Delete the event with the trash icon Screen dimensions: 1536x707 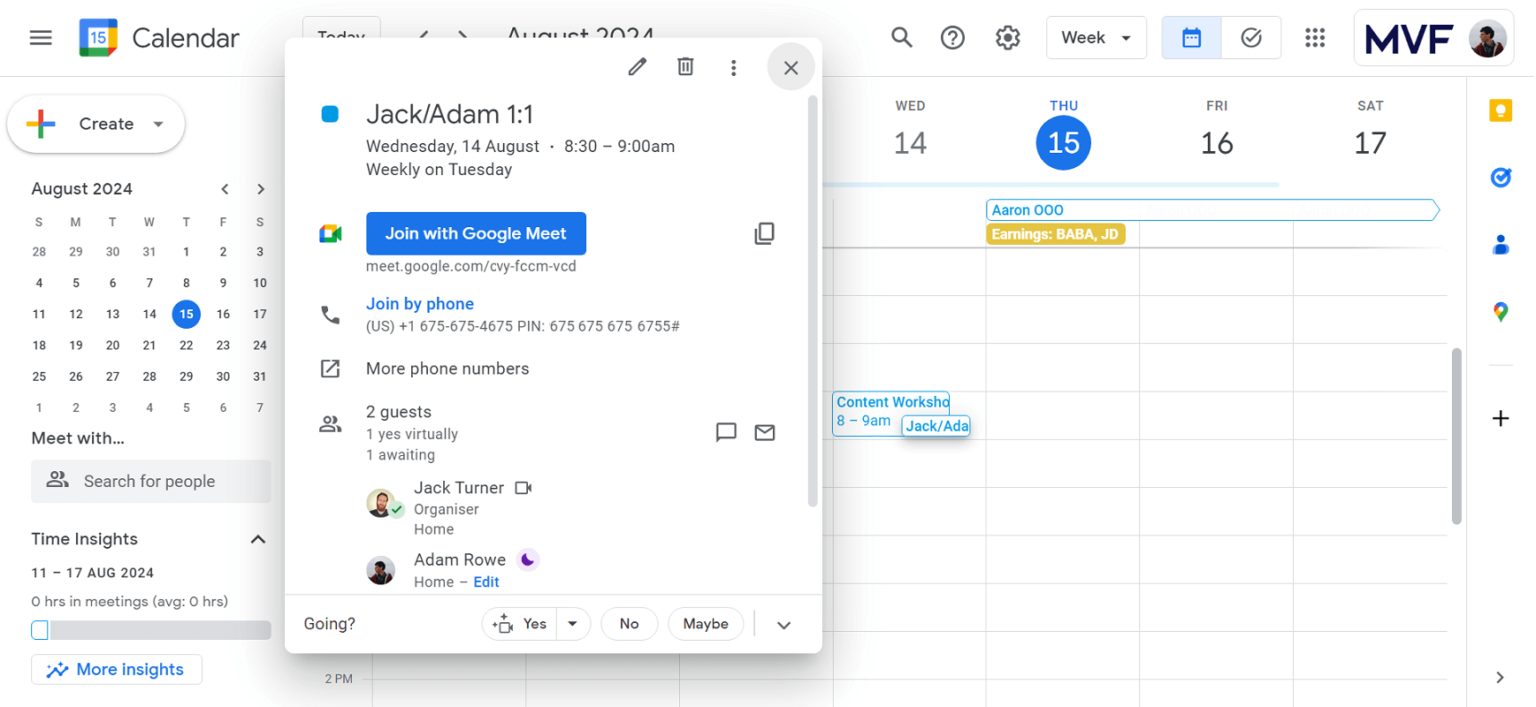(685, 66)
